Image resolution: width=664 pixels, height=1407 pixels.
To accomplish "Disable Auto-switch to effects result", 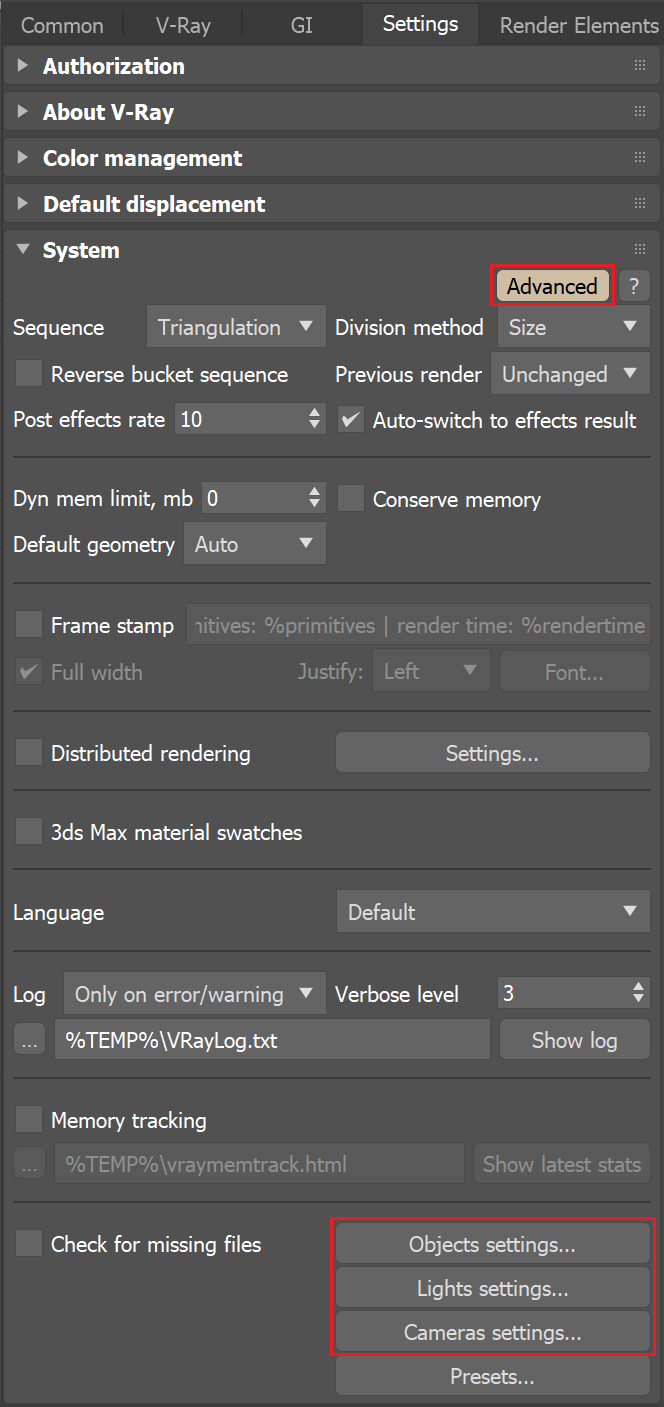I will click(352, 420).
